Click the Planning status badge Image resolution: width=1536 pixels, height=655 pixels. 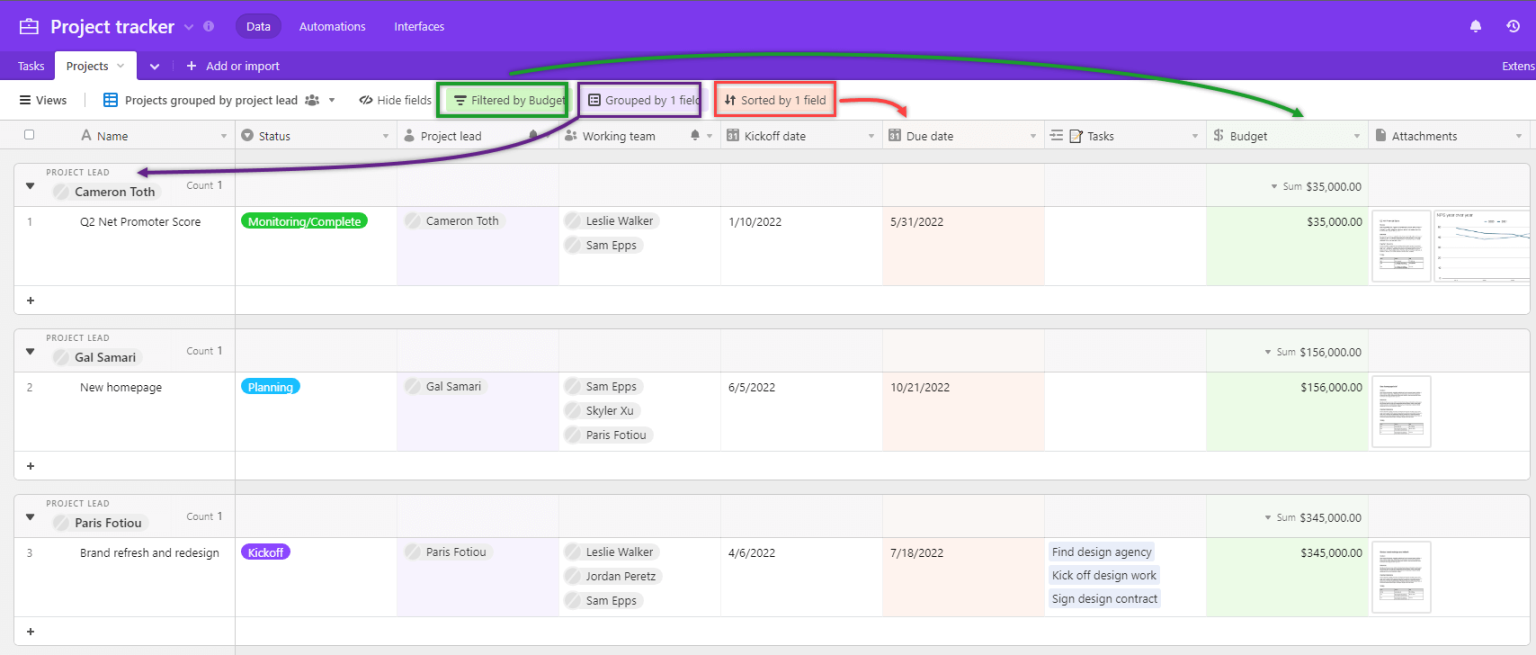[270, 386]
